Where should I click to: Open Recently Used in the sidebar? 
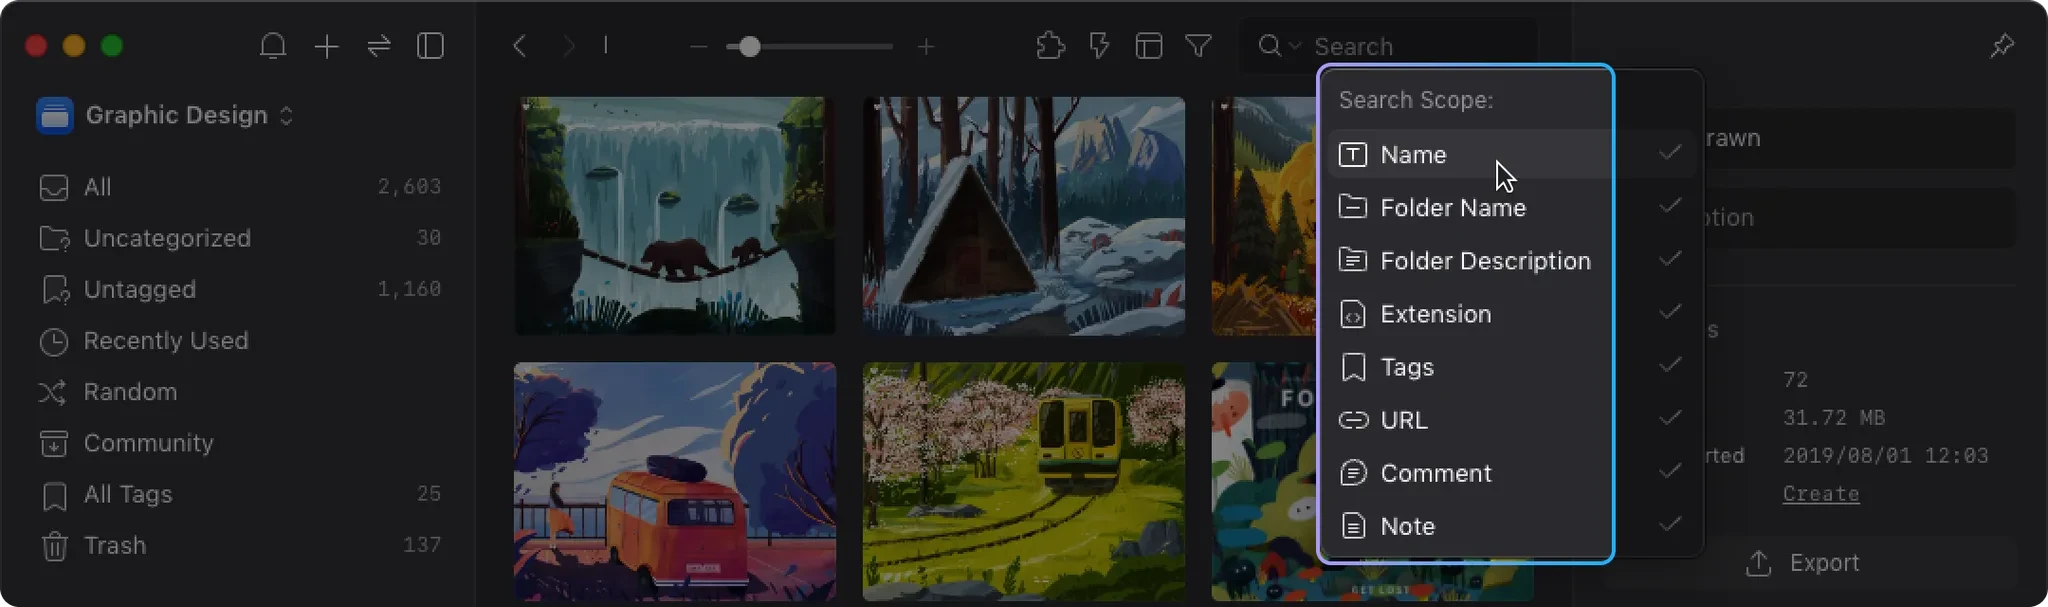click(x=240, y=341)
